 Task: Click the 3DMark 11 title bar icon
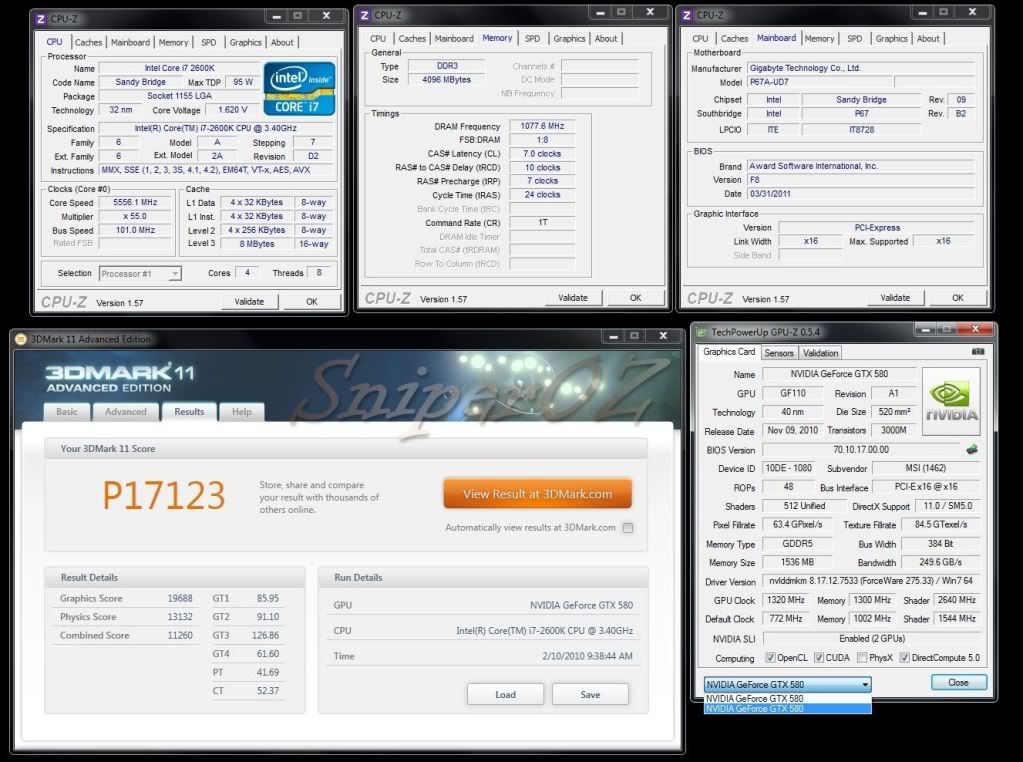point(21,339)
